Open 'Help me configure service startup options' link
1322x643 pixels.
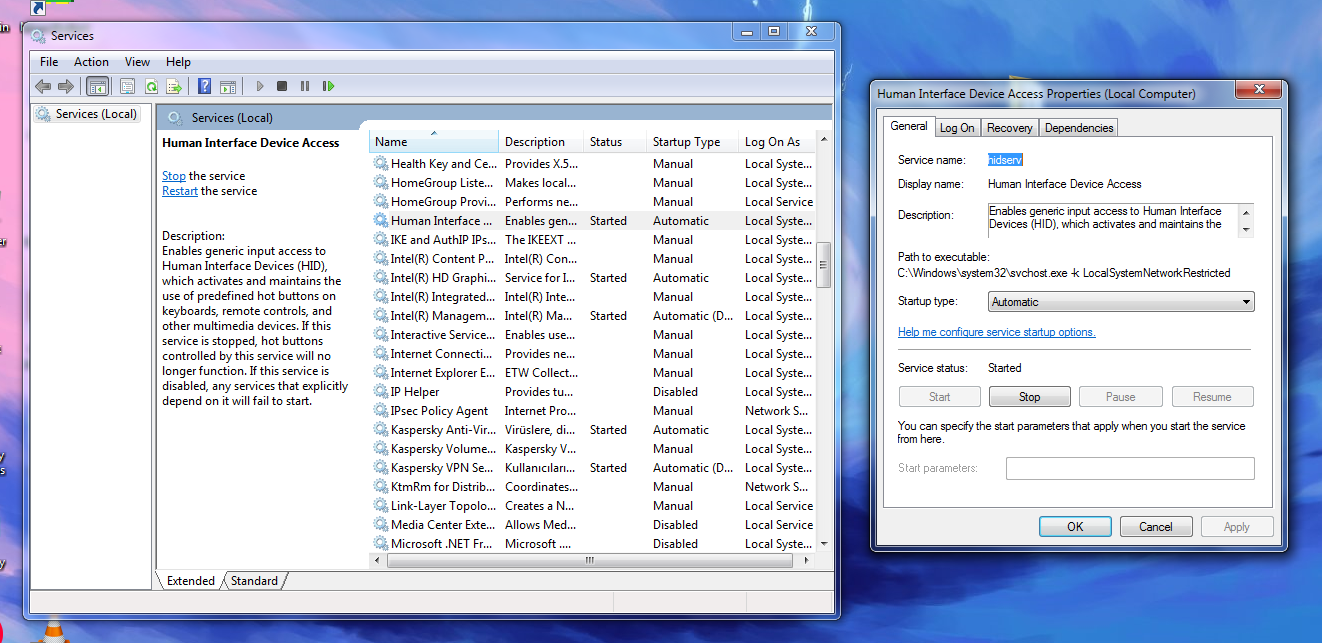(x=997, y=332)
